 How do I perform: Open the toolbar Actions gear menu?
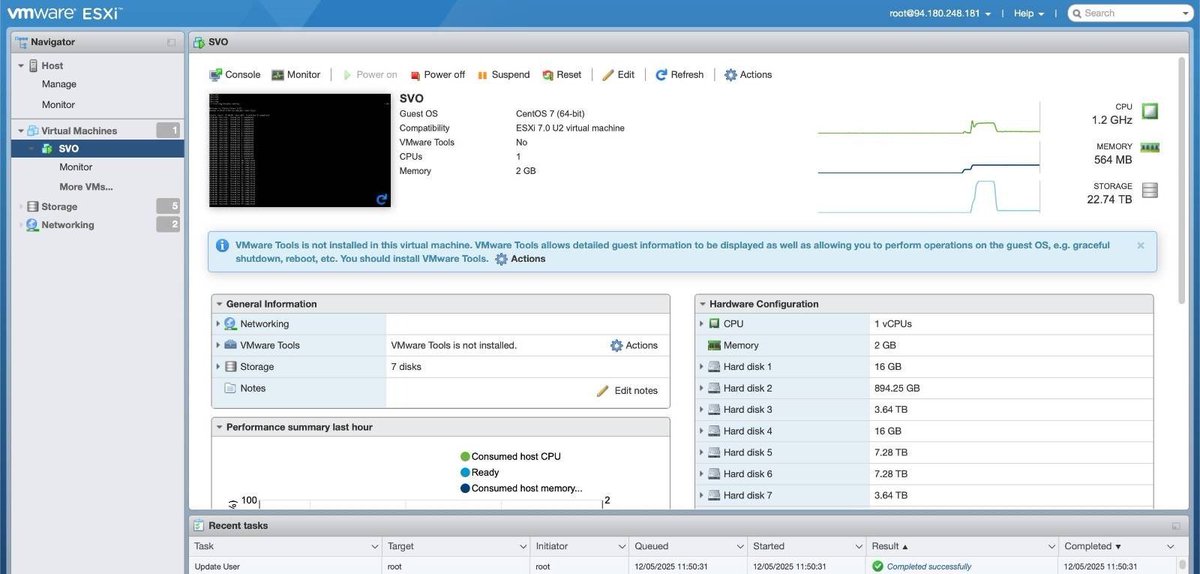(748, 75)
